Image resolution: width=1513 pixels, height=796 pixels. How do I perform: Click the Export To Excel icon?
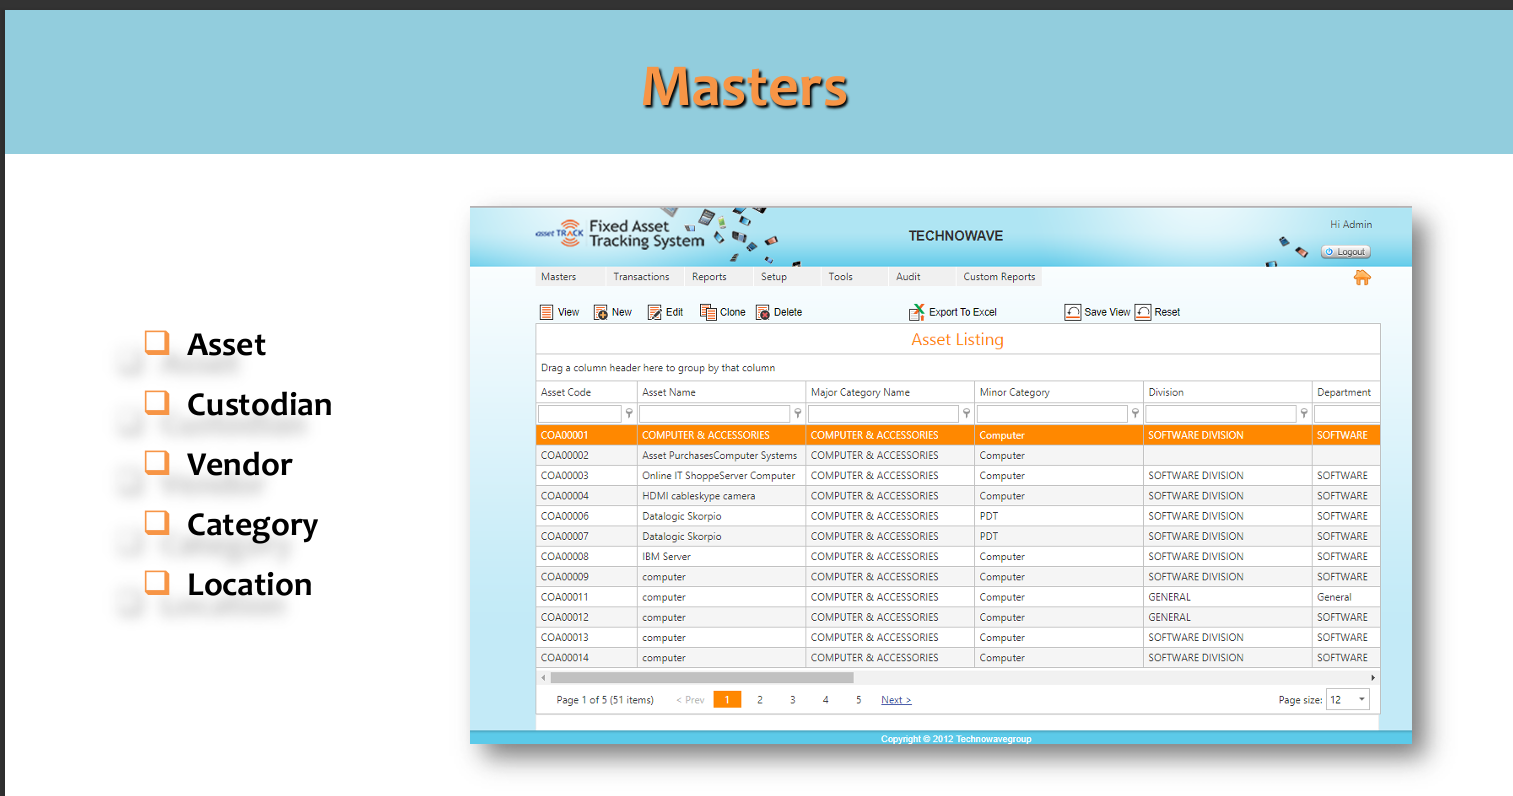click(x=917, y=312)
